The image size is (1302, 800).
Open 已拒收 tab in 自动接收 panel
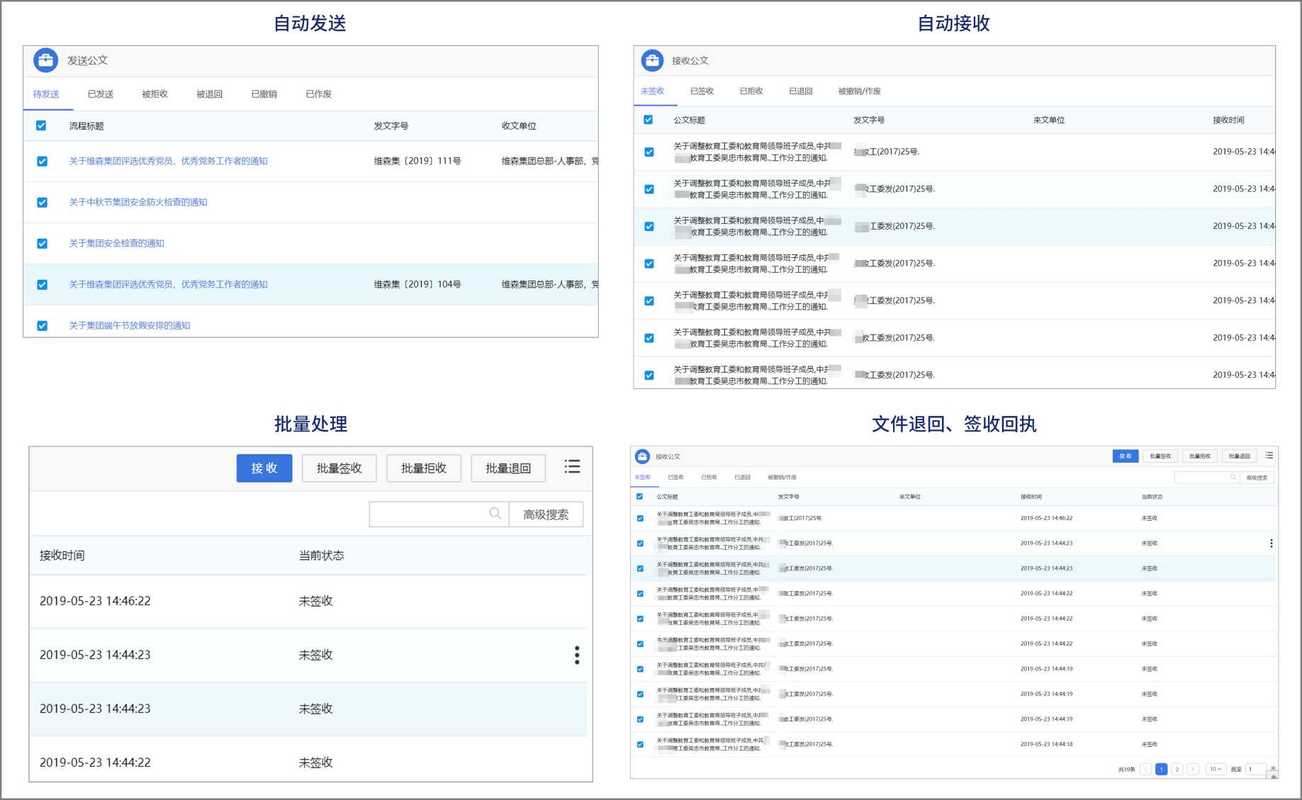point(751,91)
